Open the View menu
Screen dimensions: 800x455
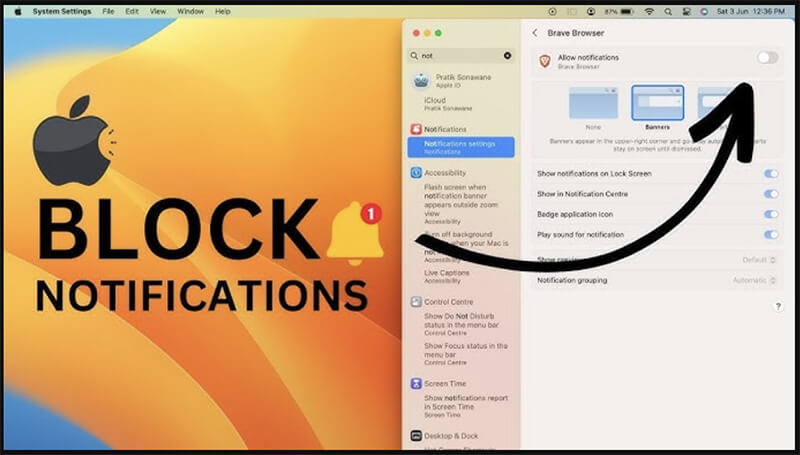tap(158, 11)
